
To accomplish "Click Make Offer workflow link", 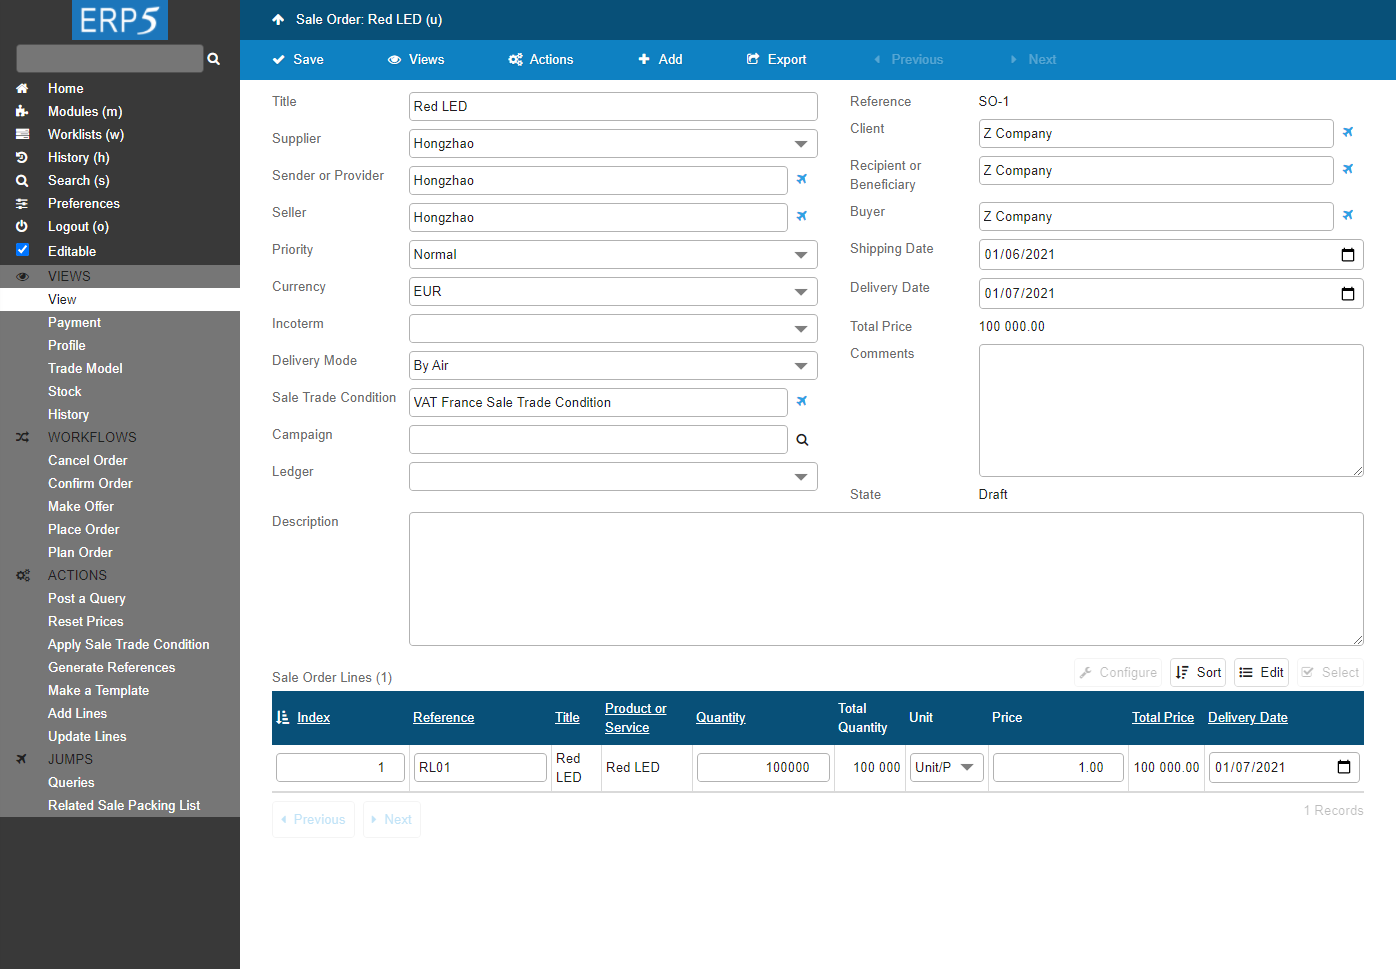I will point(81,506).
